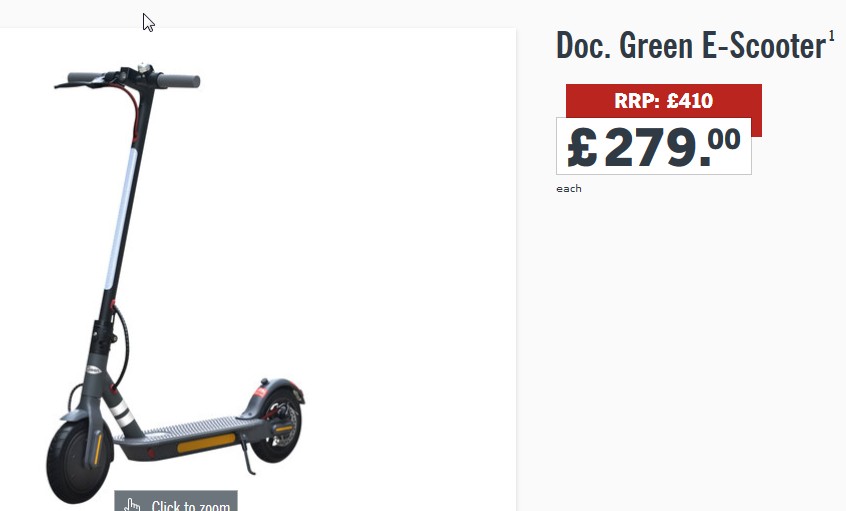Click the red brake cable near the handlebar
This screenshot has height=511, width=846.
coord(130,111)
